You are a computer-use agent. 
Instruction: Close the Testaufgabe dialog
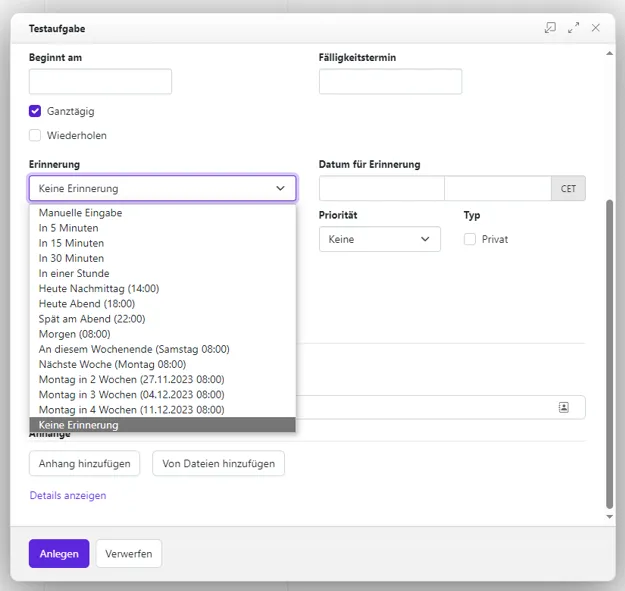596,28
